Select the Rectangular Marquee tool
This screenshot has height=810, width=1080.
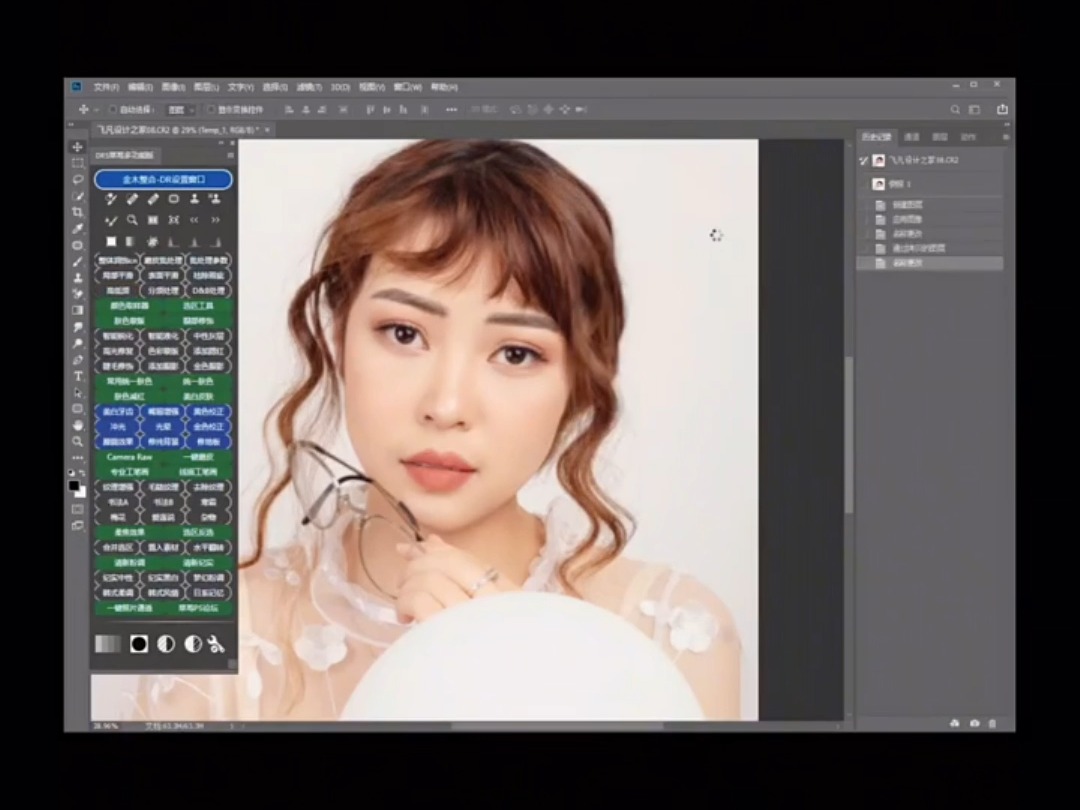click(x=78, y=163)
